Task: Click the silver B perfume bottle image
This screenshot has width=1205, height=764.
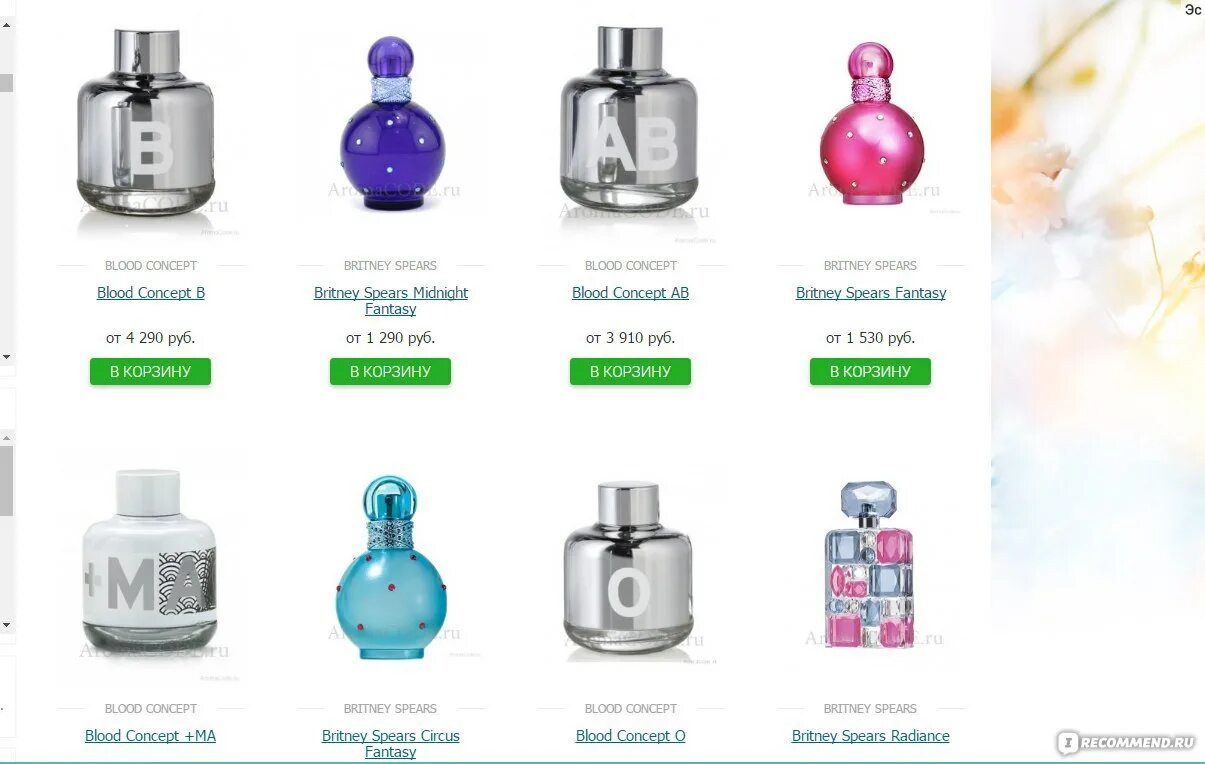Action: (x=146, y=122)
